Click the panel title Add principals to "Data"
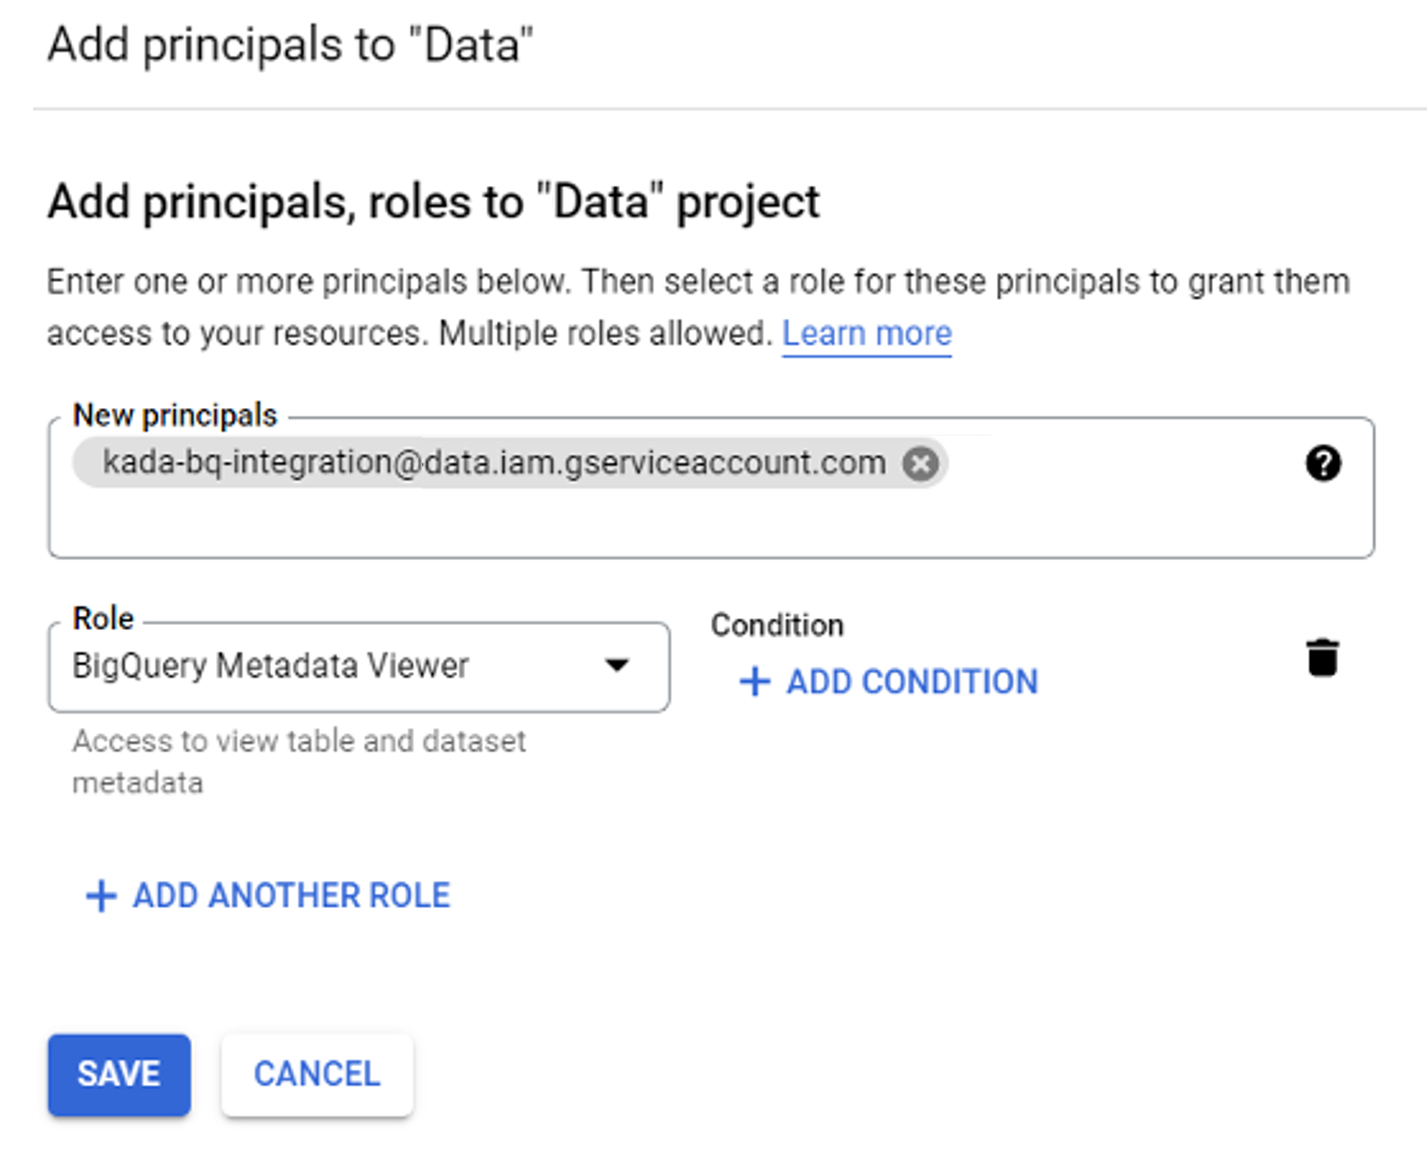Screen dimensions: 1427x1166 click(x=290, y=45)
